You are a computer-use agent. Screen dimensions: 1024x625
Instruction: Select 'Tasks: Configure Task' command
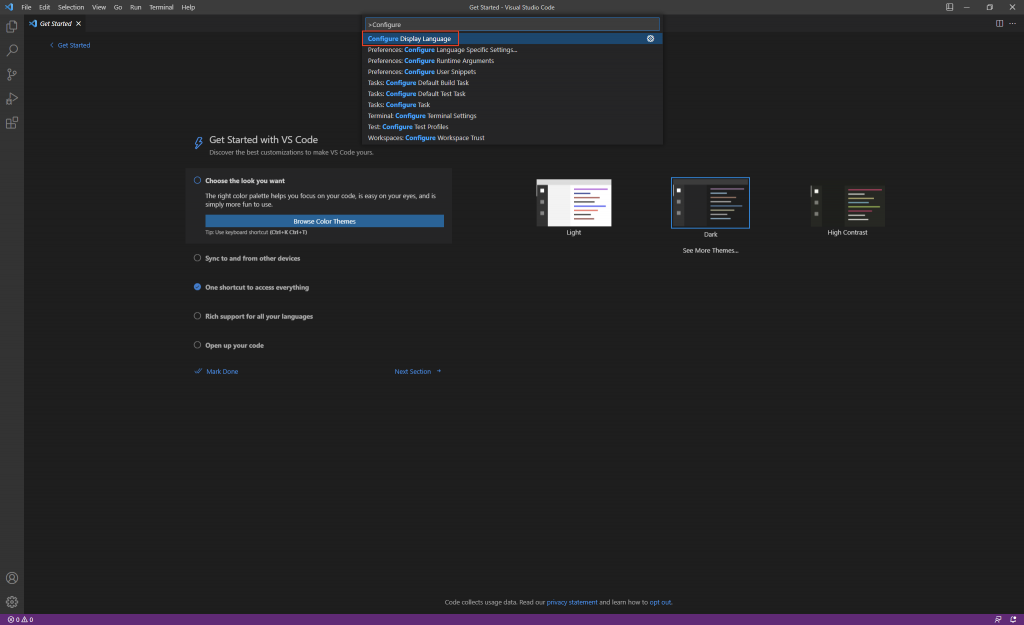point(512,105)
